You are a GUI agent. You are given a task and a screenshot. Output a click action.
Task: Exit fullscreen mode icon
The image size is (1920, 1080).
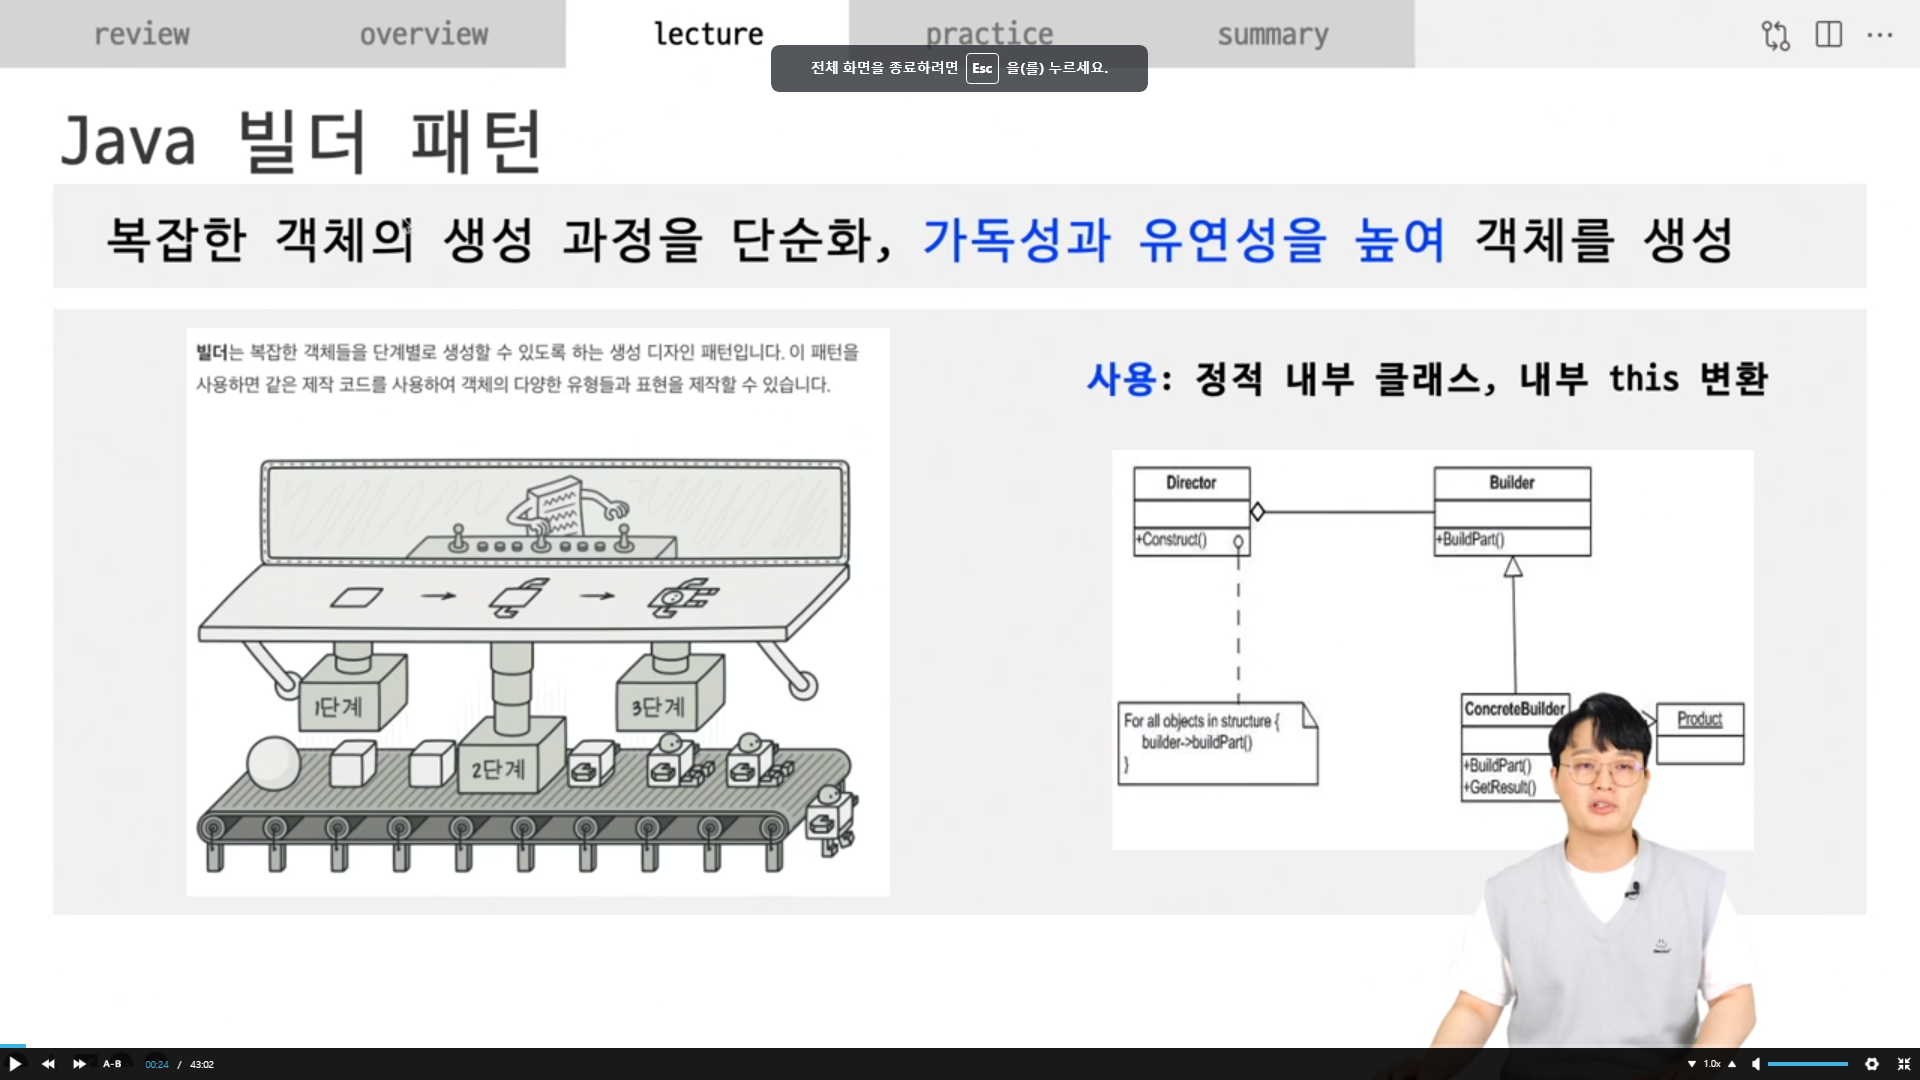coord(1904,1064)
